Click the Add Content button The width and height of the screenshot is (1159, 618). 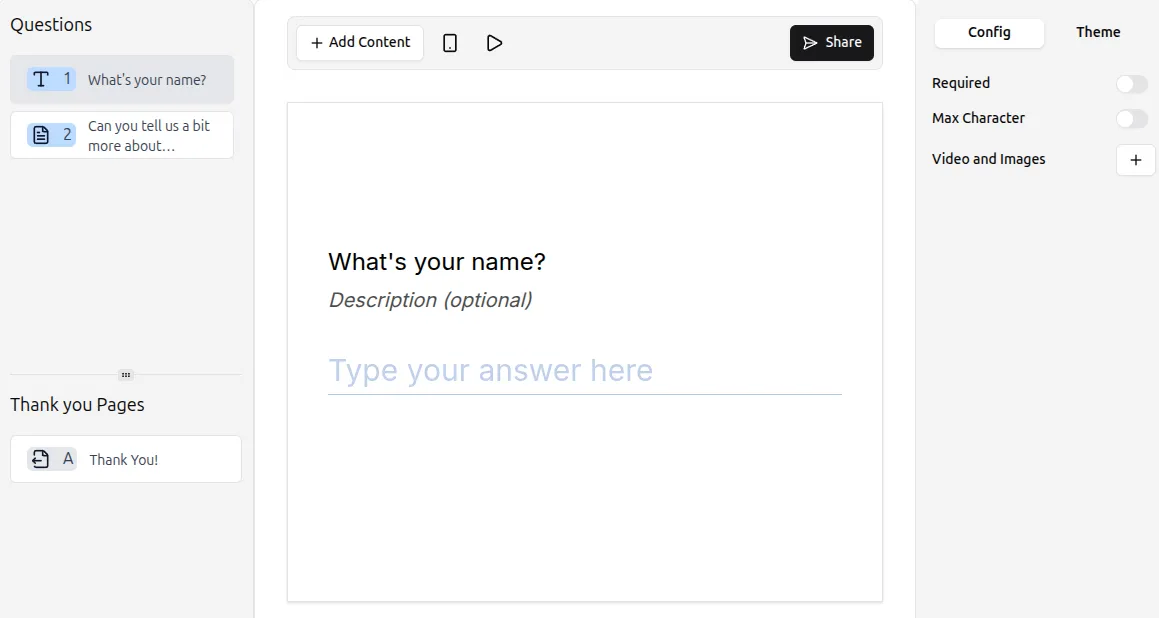(359, 42)
